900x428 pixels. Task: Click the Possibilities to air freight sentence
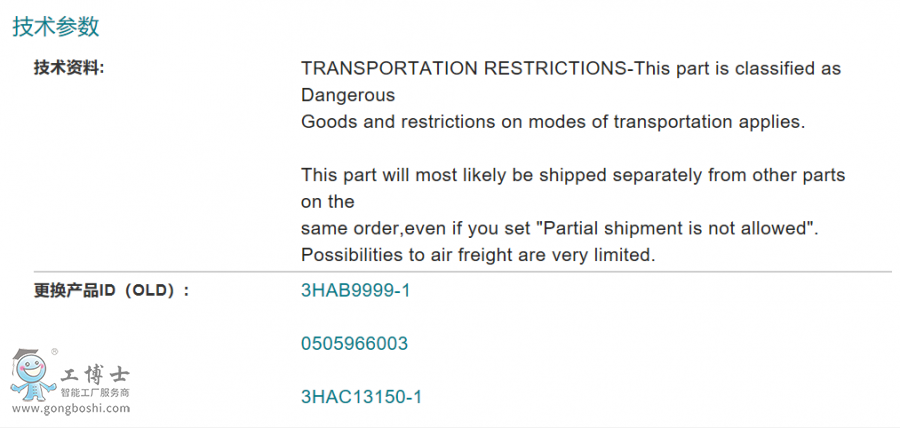(478, 255)
